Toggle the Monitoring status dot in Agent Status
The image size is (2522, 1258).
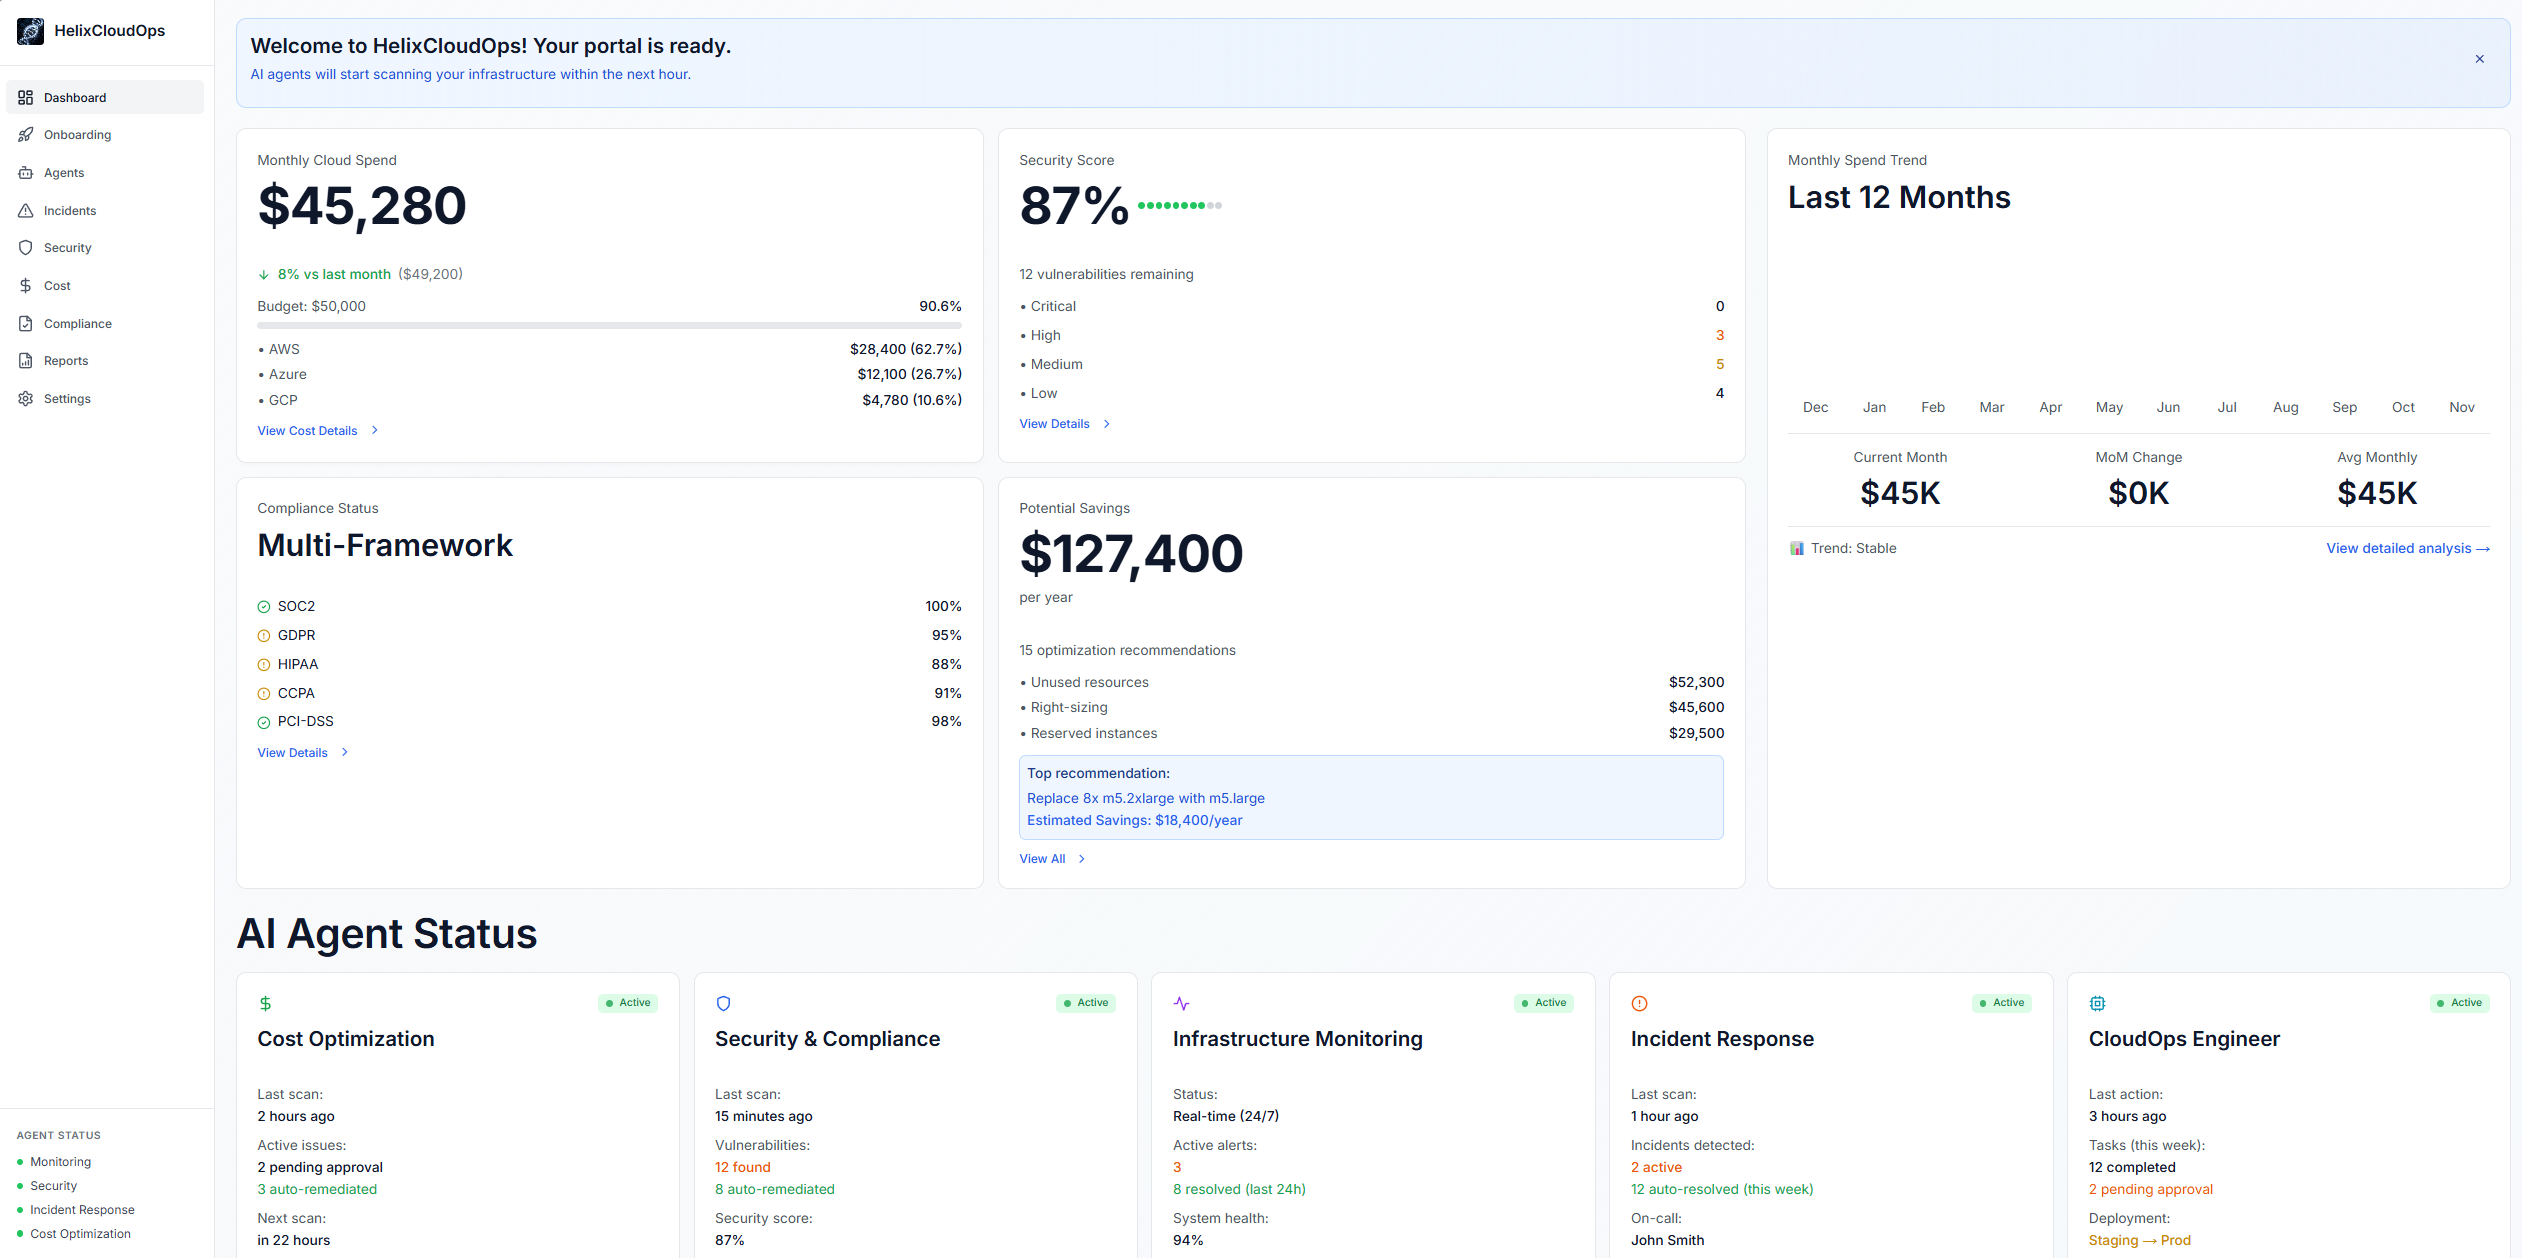(x=21, y=1161)
